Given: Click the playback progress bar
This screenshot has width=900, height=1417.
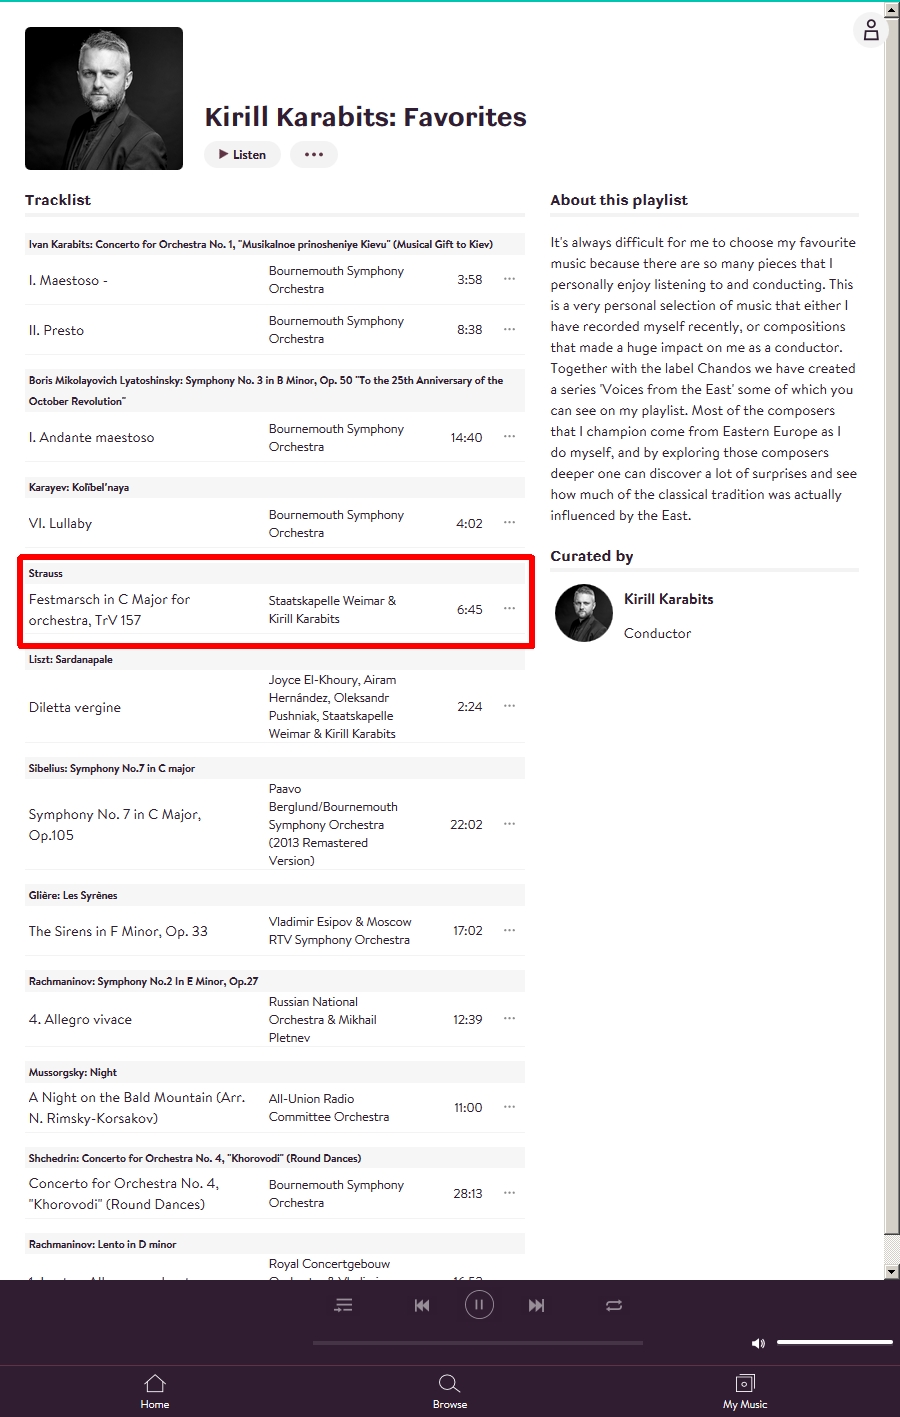Looking at the screenshot, I should click(x=478, y=1343).
